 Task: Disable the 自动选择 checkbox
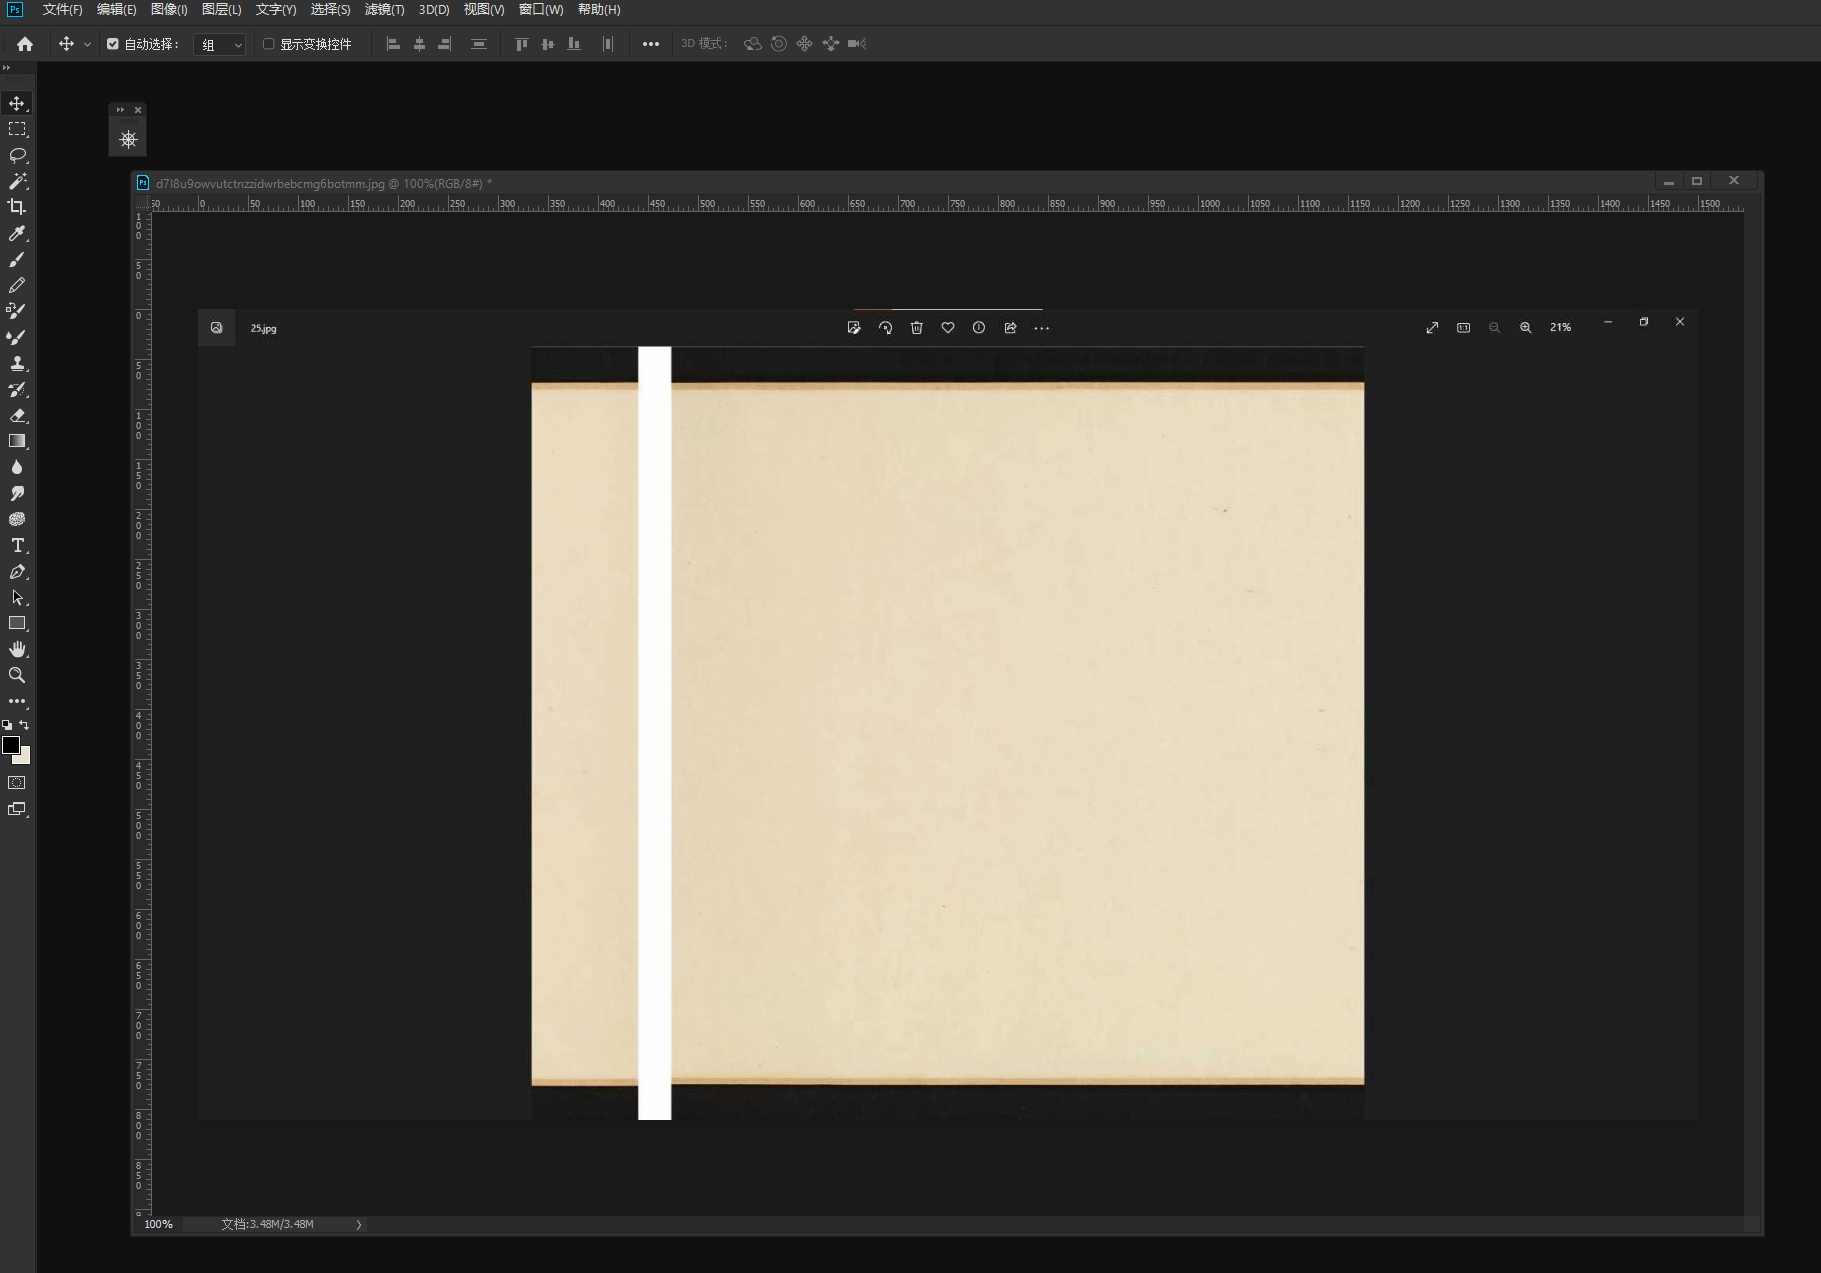(x=113, y=44)
